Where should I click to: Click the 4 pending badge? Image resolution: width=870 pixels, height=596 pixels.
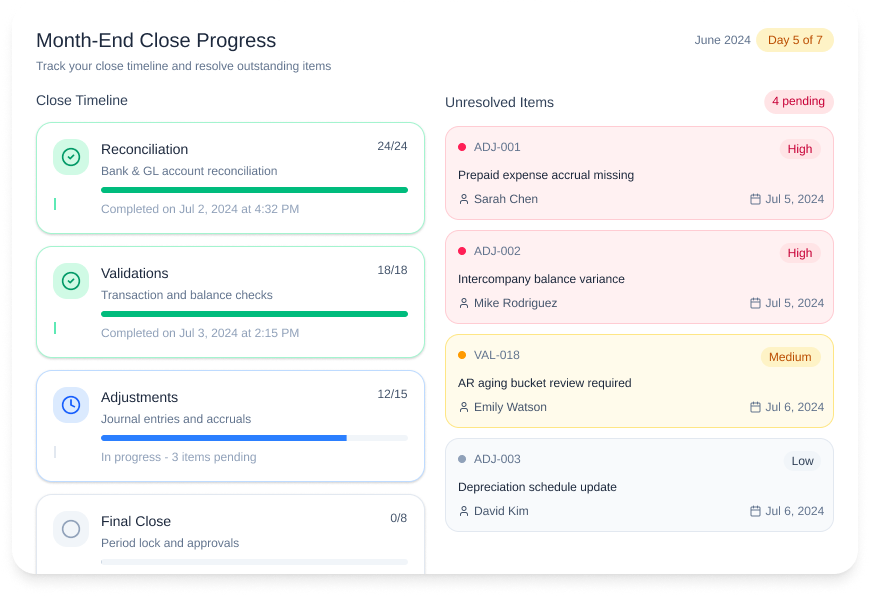pyautogui.click(x=798, y=102)
